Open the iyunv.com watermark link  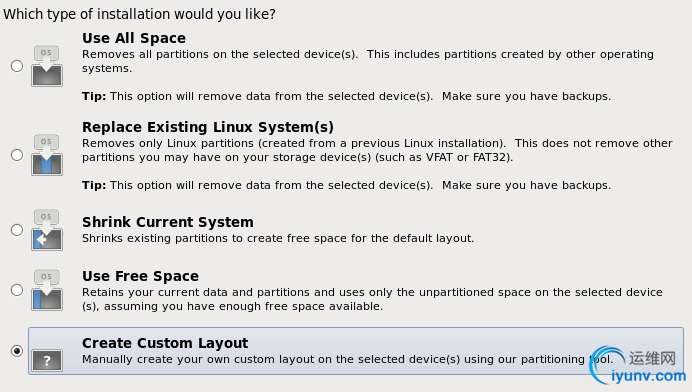(x=648, y=376)
